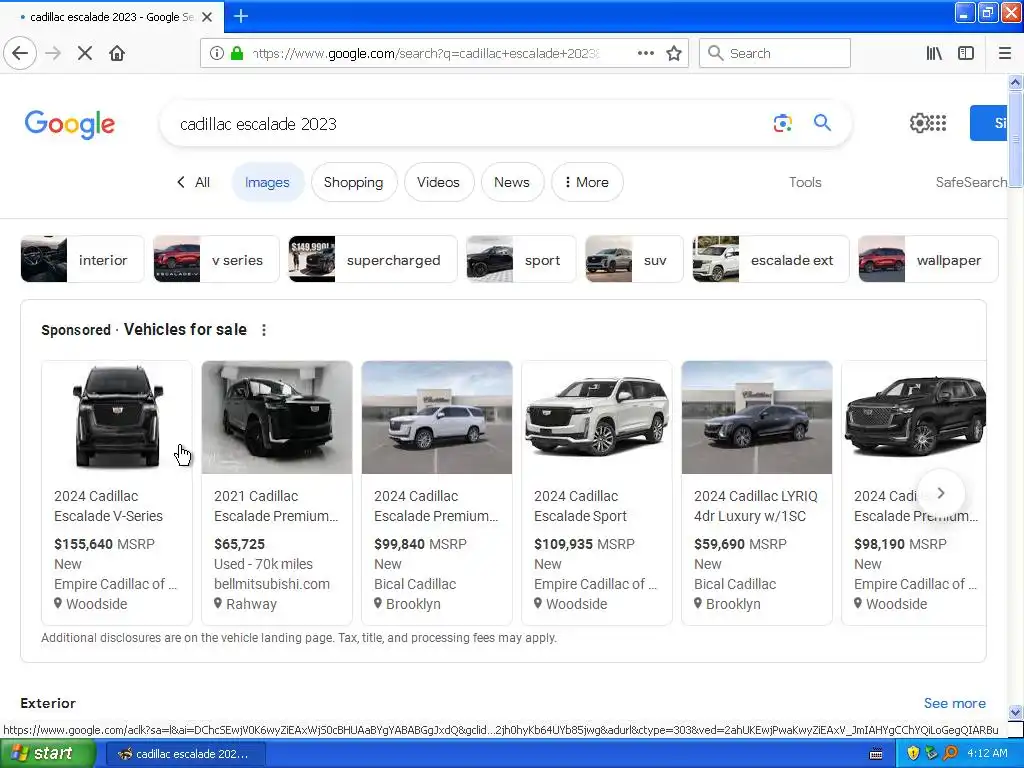
Task: Click the blue Sign in button
Action: (989, 123)
